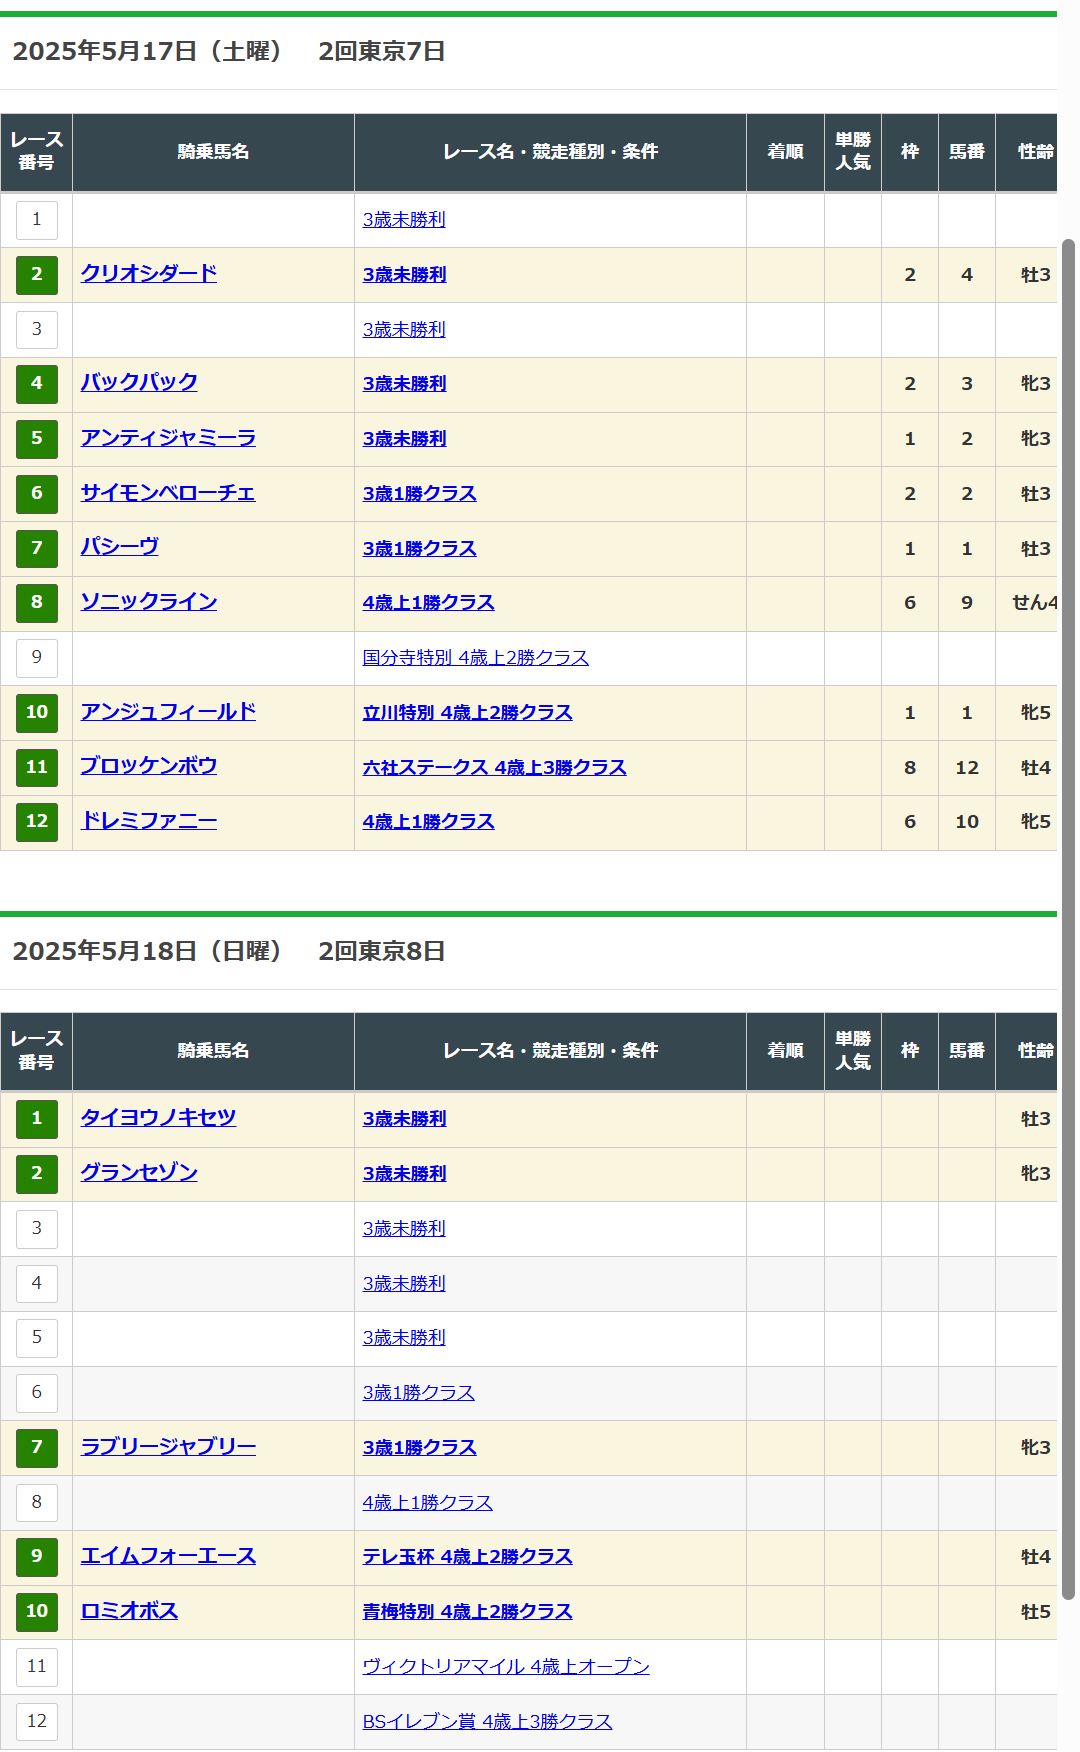The width and height of the screenshot is (1080, 1752).
Task: Open the グランセゾン horse link
Action: 139,1173
